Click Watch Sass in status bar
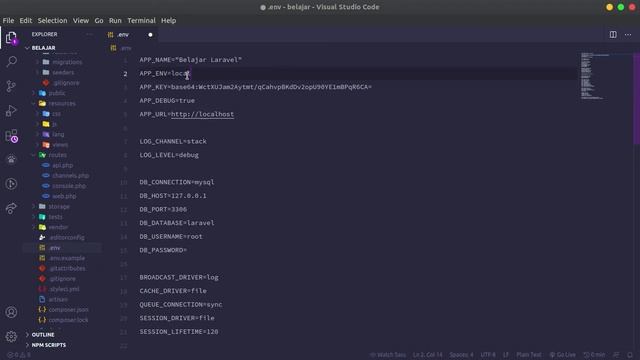Image resolution: width=640 pixels, height=360 pixels. pos(388,355)
